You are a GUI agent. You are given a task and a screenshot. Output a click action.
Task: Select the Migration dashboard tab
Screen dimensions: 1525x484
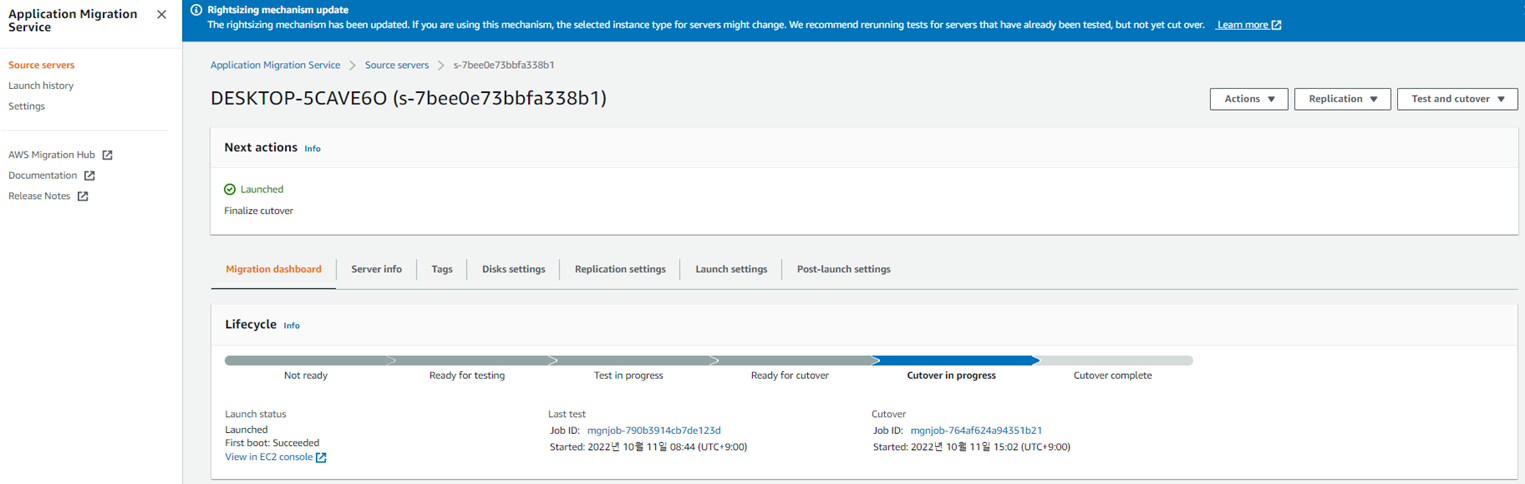coord(274,269)
